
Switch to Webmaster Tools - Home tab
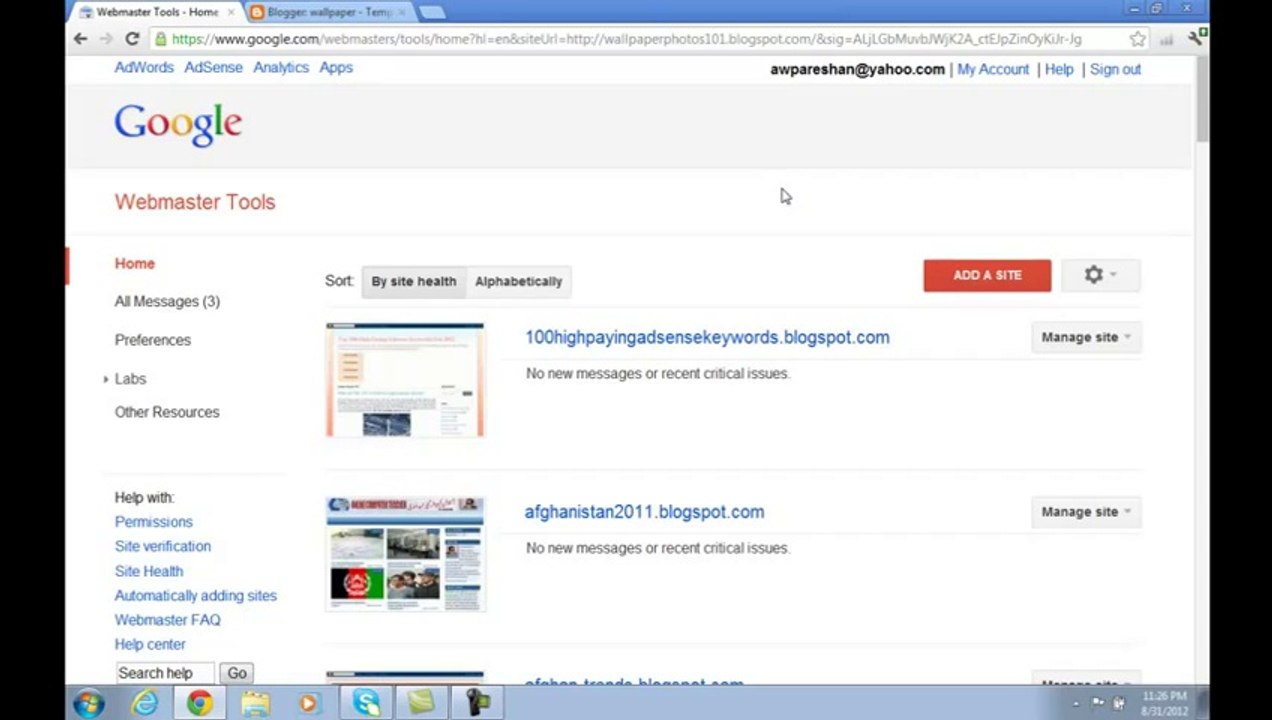156,12
